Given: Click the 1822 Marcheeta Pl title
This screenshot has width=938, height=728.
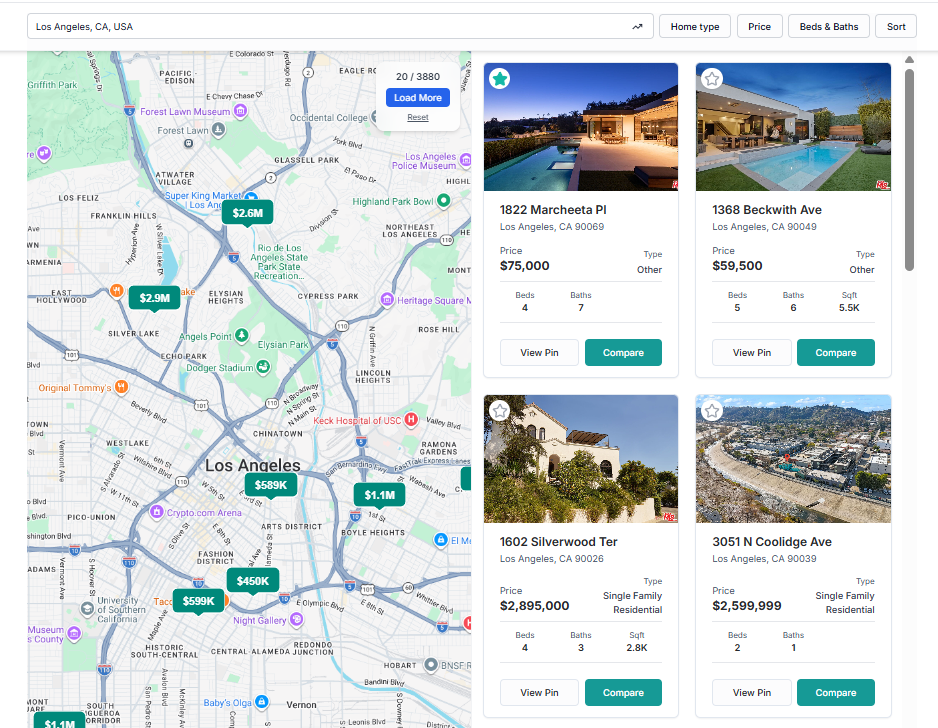Looking at the screenshot, I should pos(553,210).
